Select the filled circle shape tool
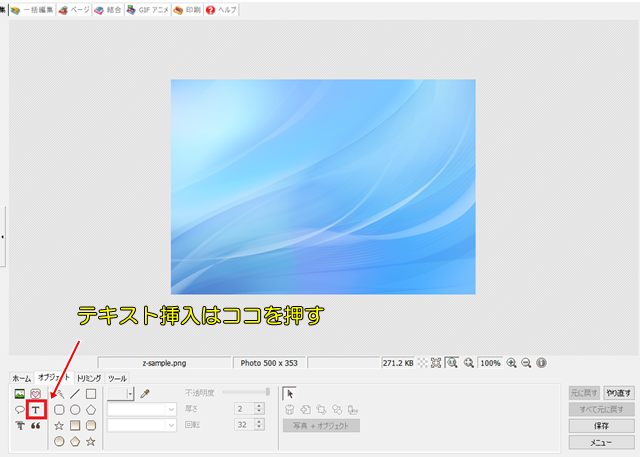 coord(59,441)
